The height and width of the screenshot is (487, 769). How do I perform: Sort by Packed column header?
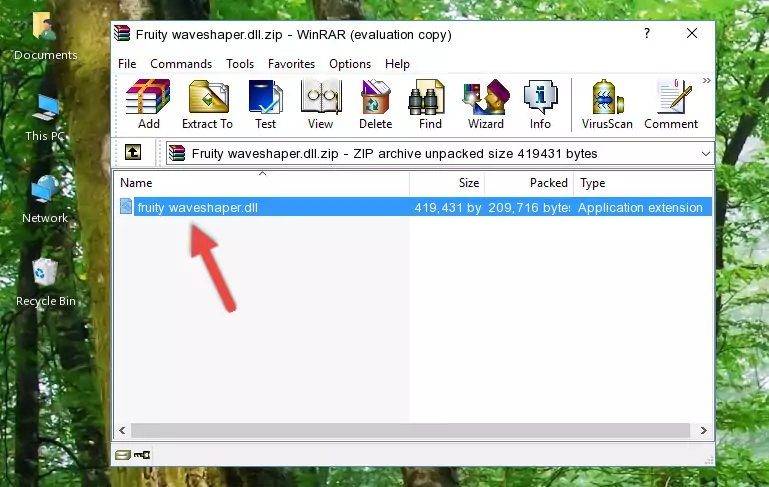[x=529, y=183]
